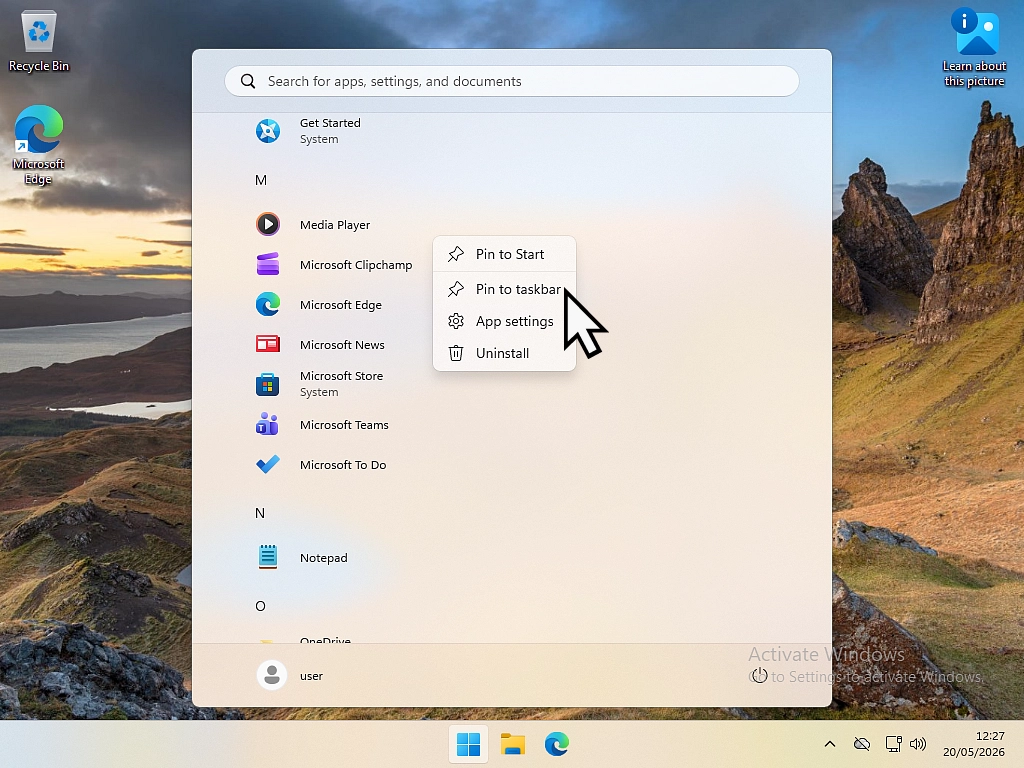The height and width of the screenshot is (768, 1024).
Task: Choose Pin to taskbar in context menu
Action: [x=504, y=289]
